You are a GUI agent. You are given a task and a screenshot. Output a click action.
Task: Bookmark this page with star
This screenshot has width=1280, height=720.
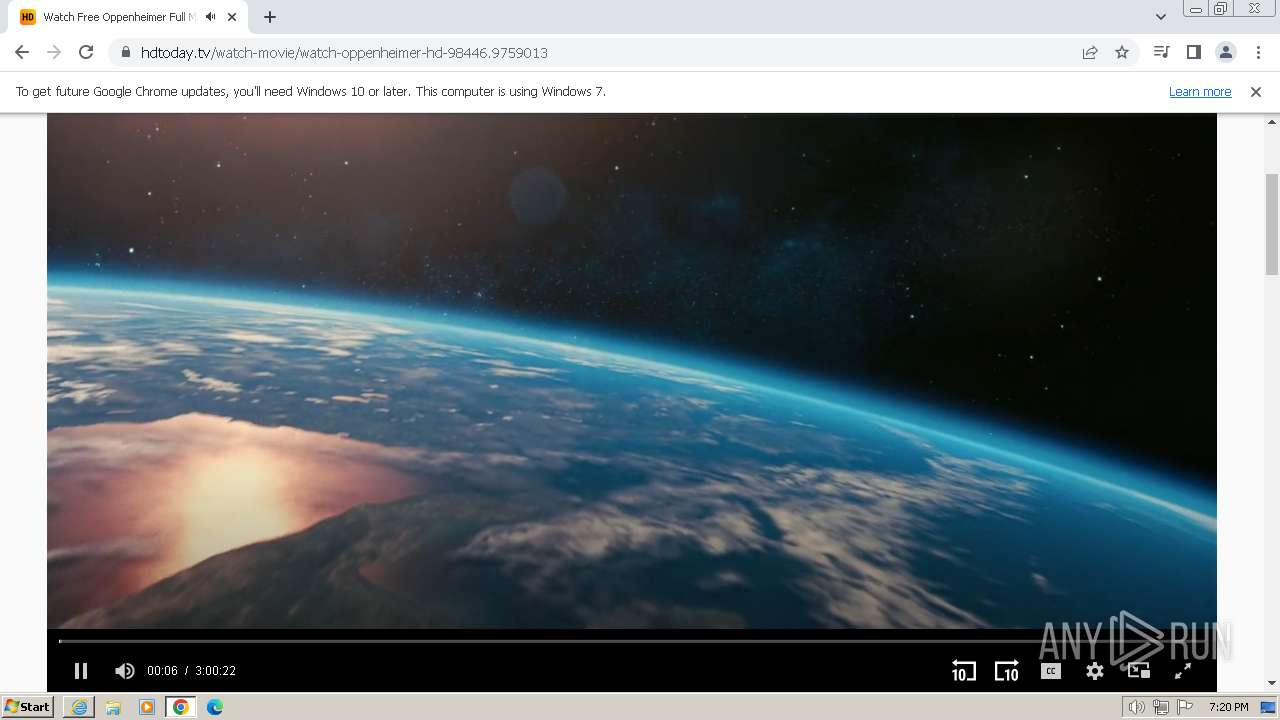click(1122, 52)
